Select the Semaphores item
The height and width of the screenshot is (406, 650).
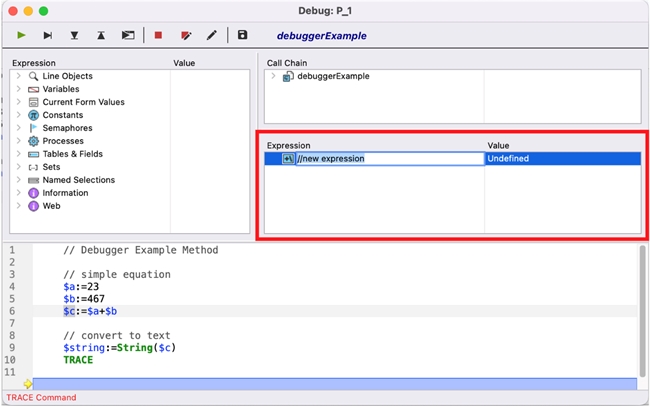[x=67, y=128]
